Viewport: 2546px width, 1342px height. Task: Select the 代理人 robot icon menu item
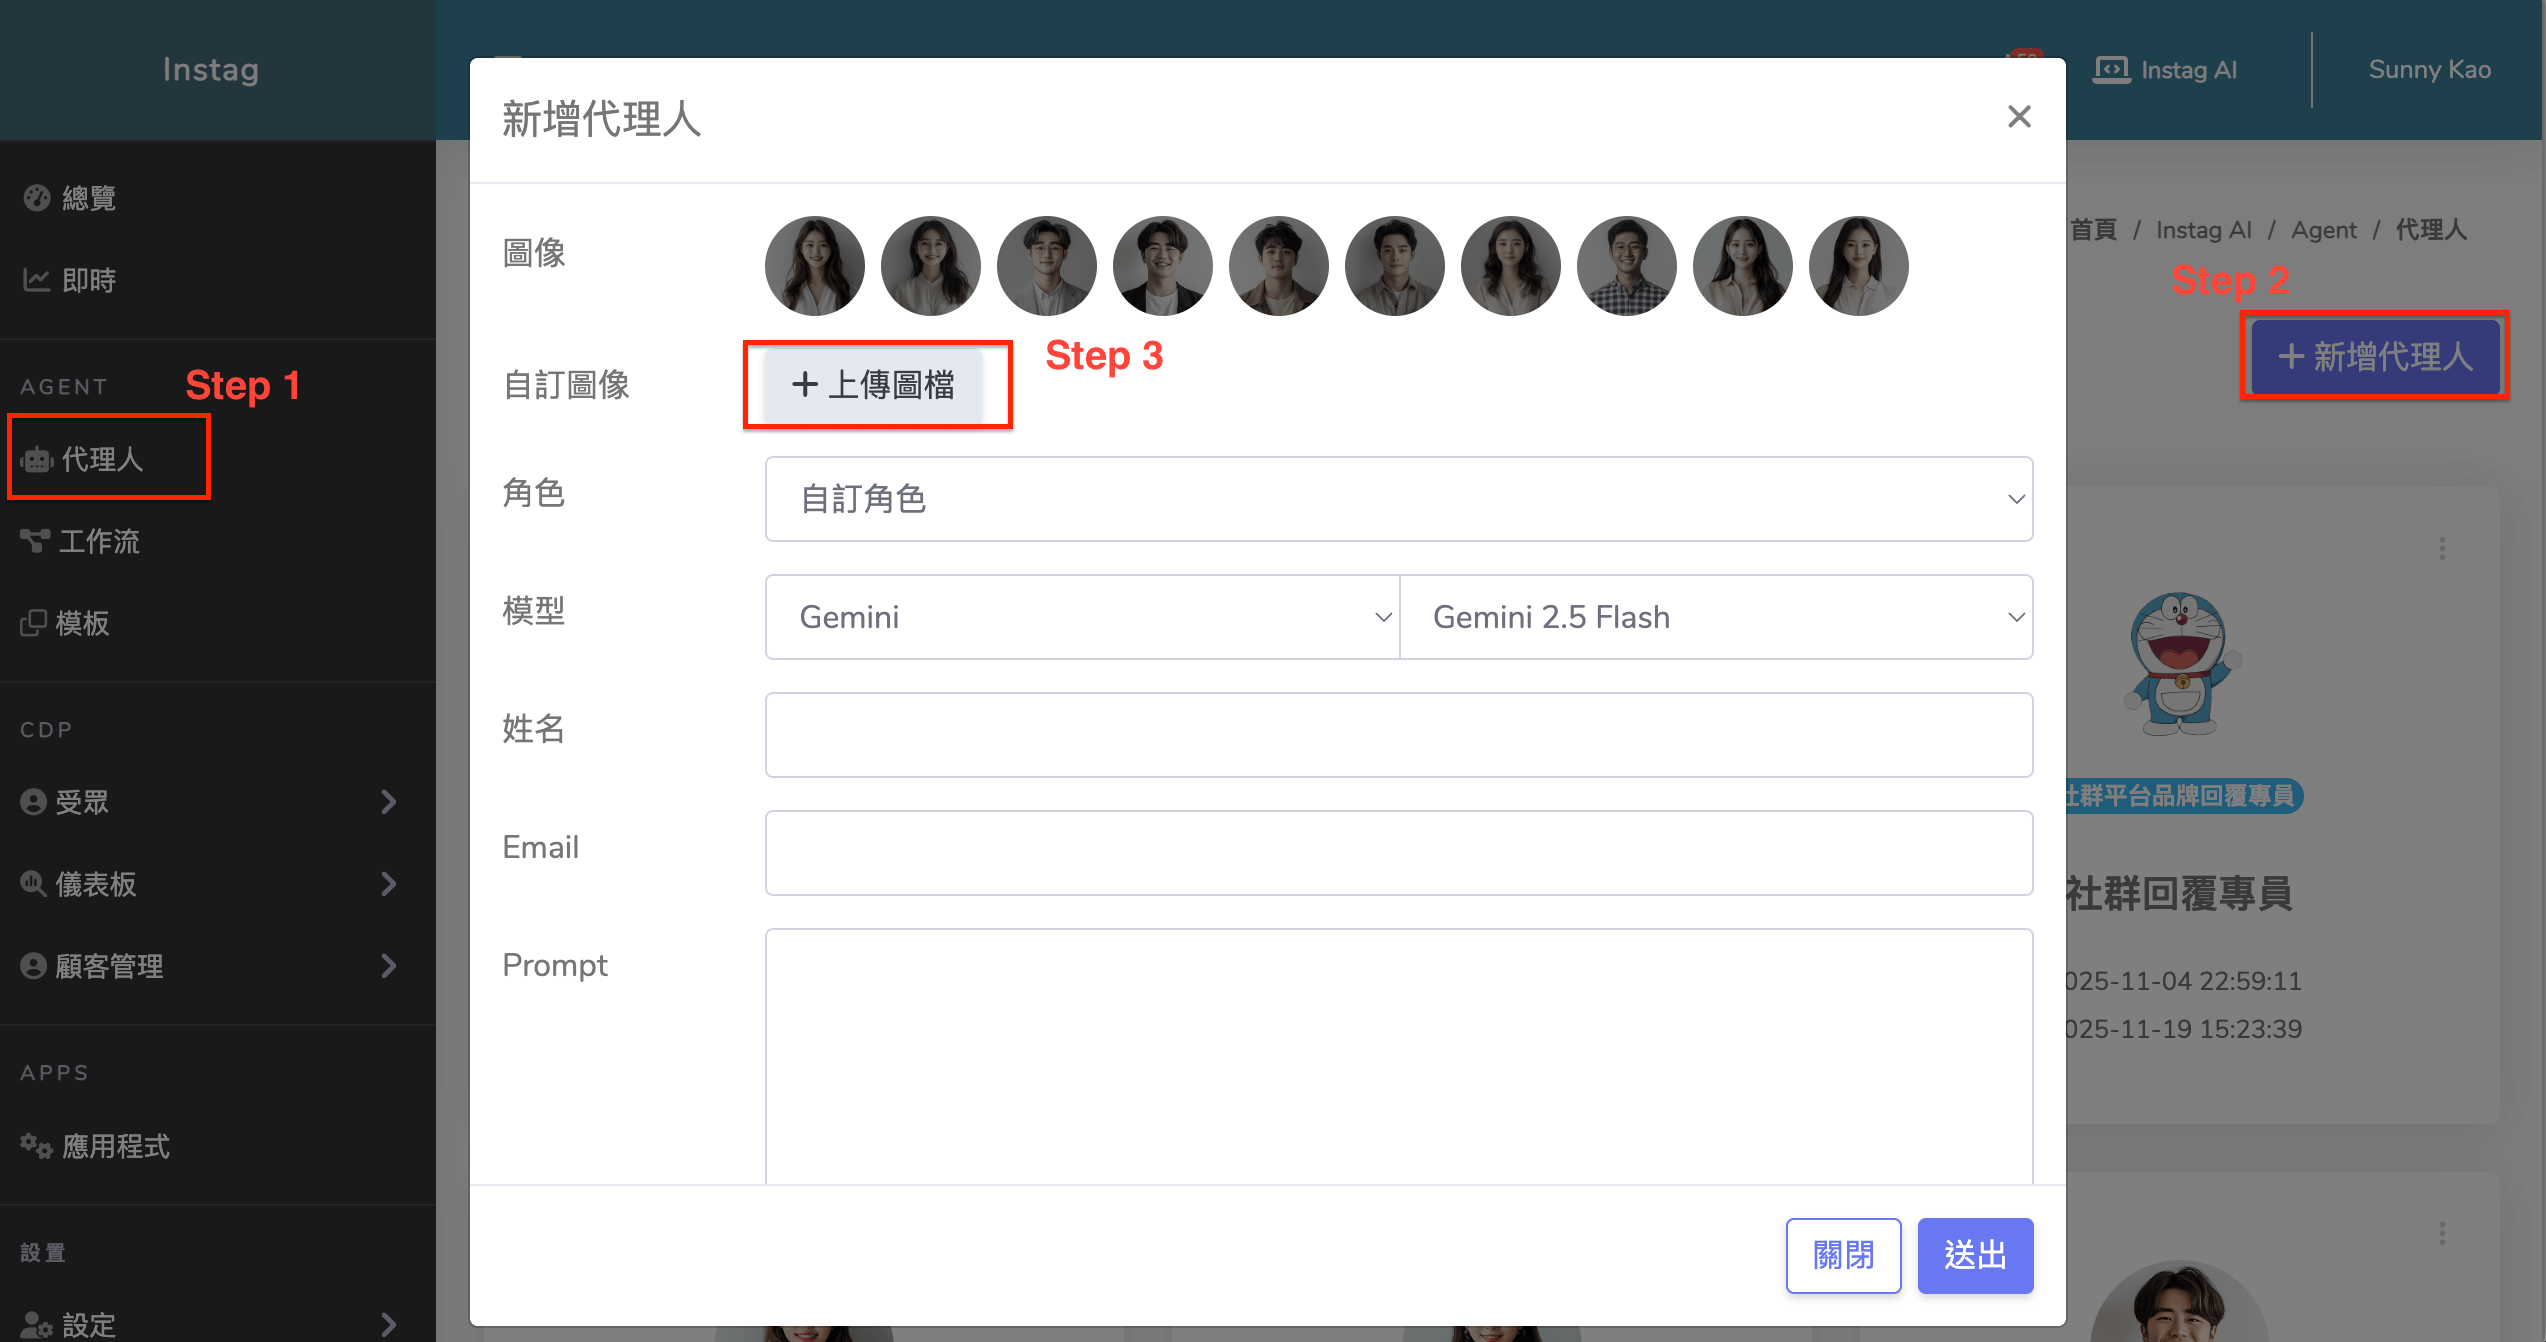pos(38,459)
